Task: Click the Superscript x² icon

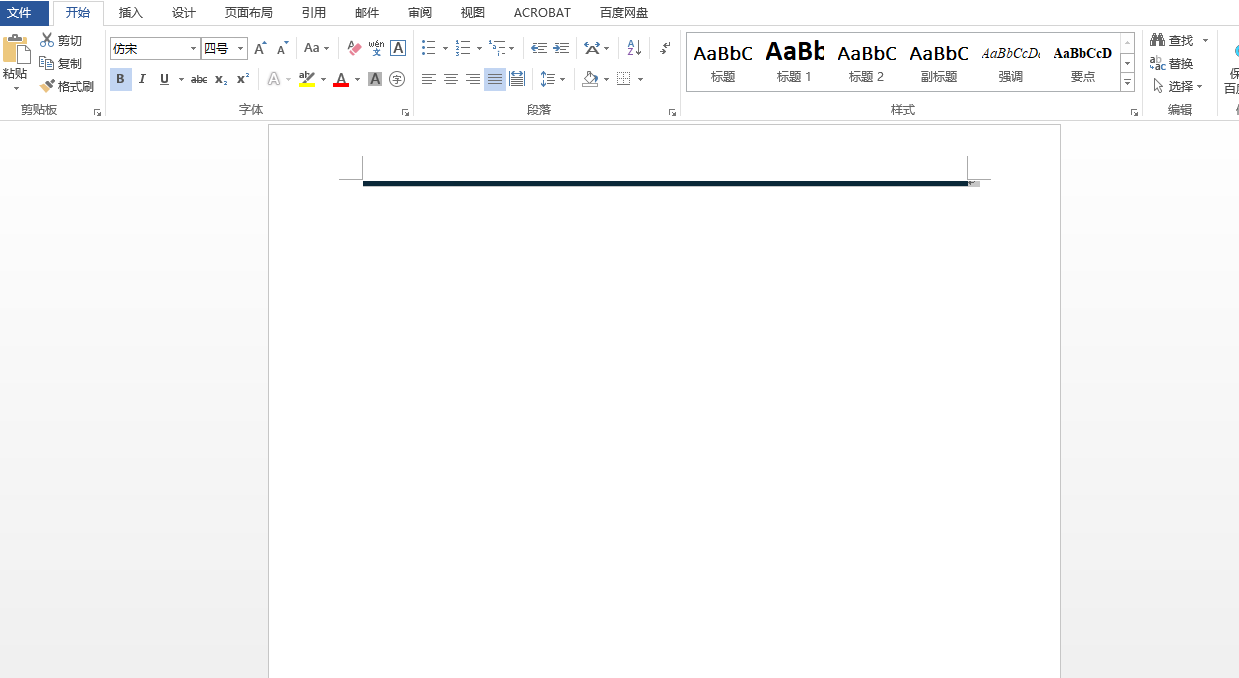Action: [243, 79]
